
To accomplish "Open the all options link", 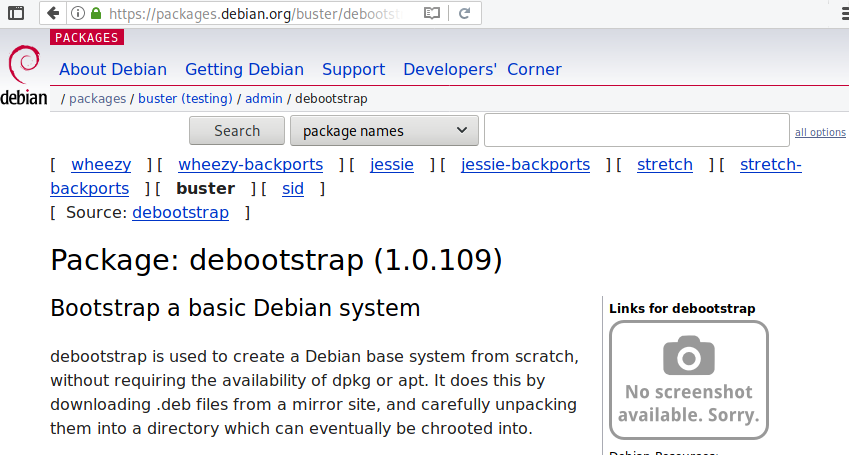I will (x=820, y=132).
